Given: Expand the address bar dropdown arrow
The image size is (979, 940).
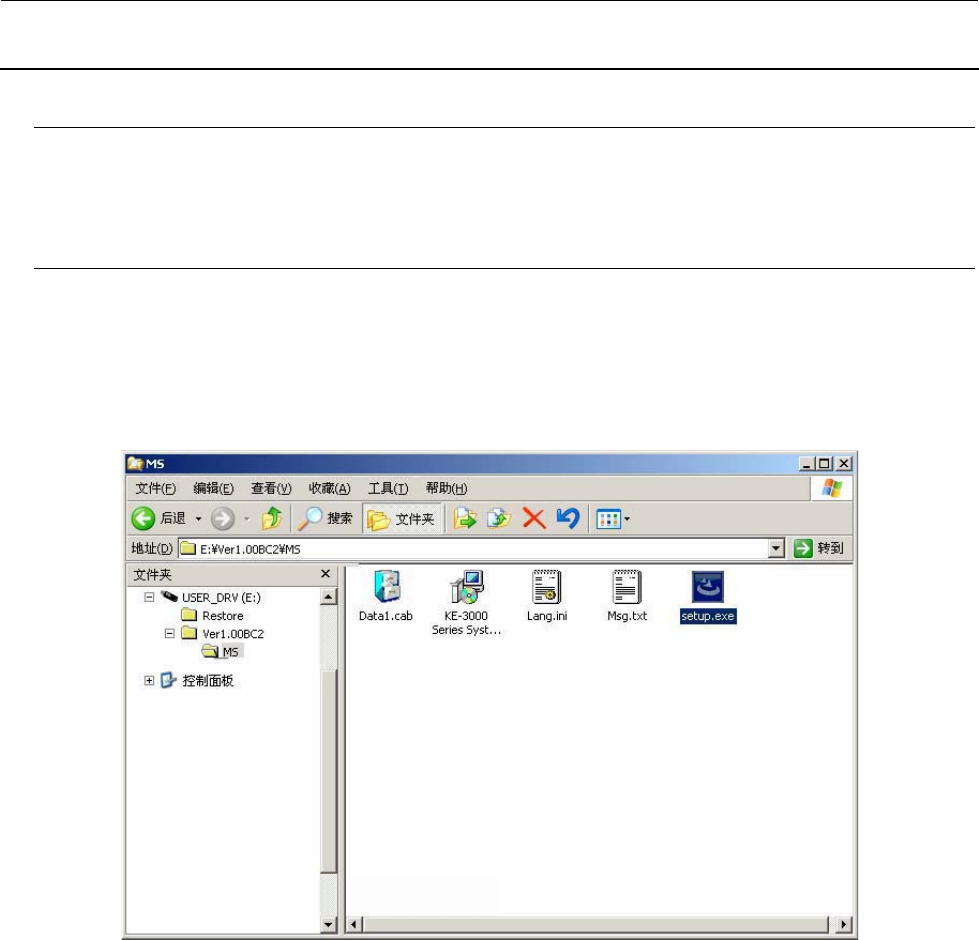Looking at the screenshot, I should [776, 549].
